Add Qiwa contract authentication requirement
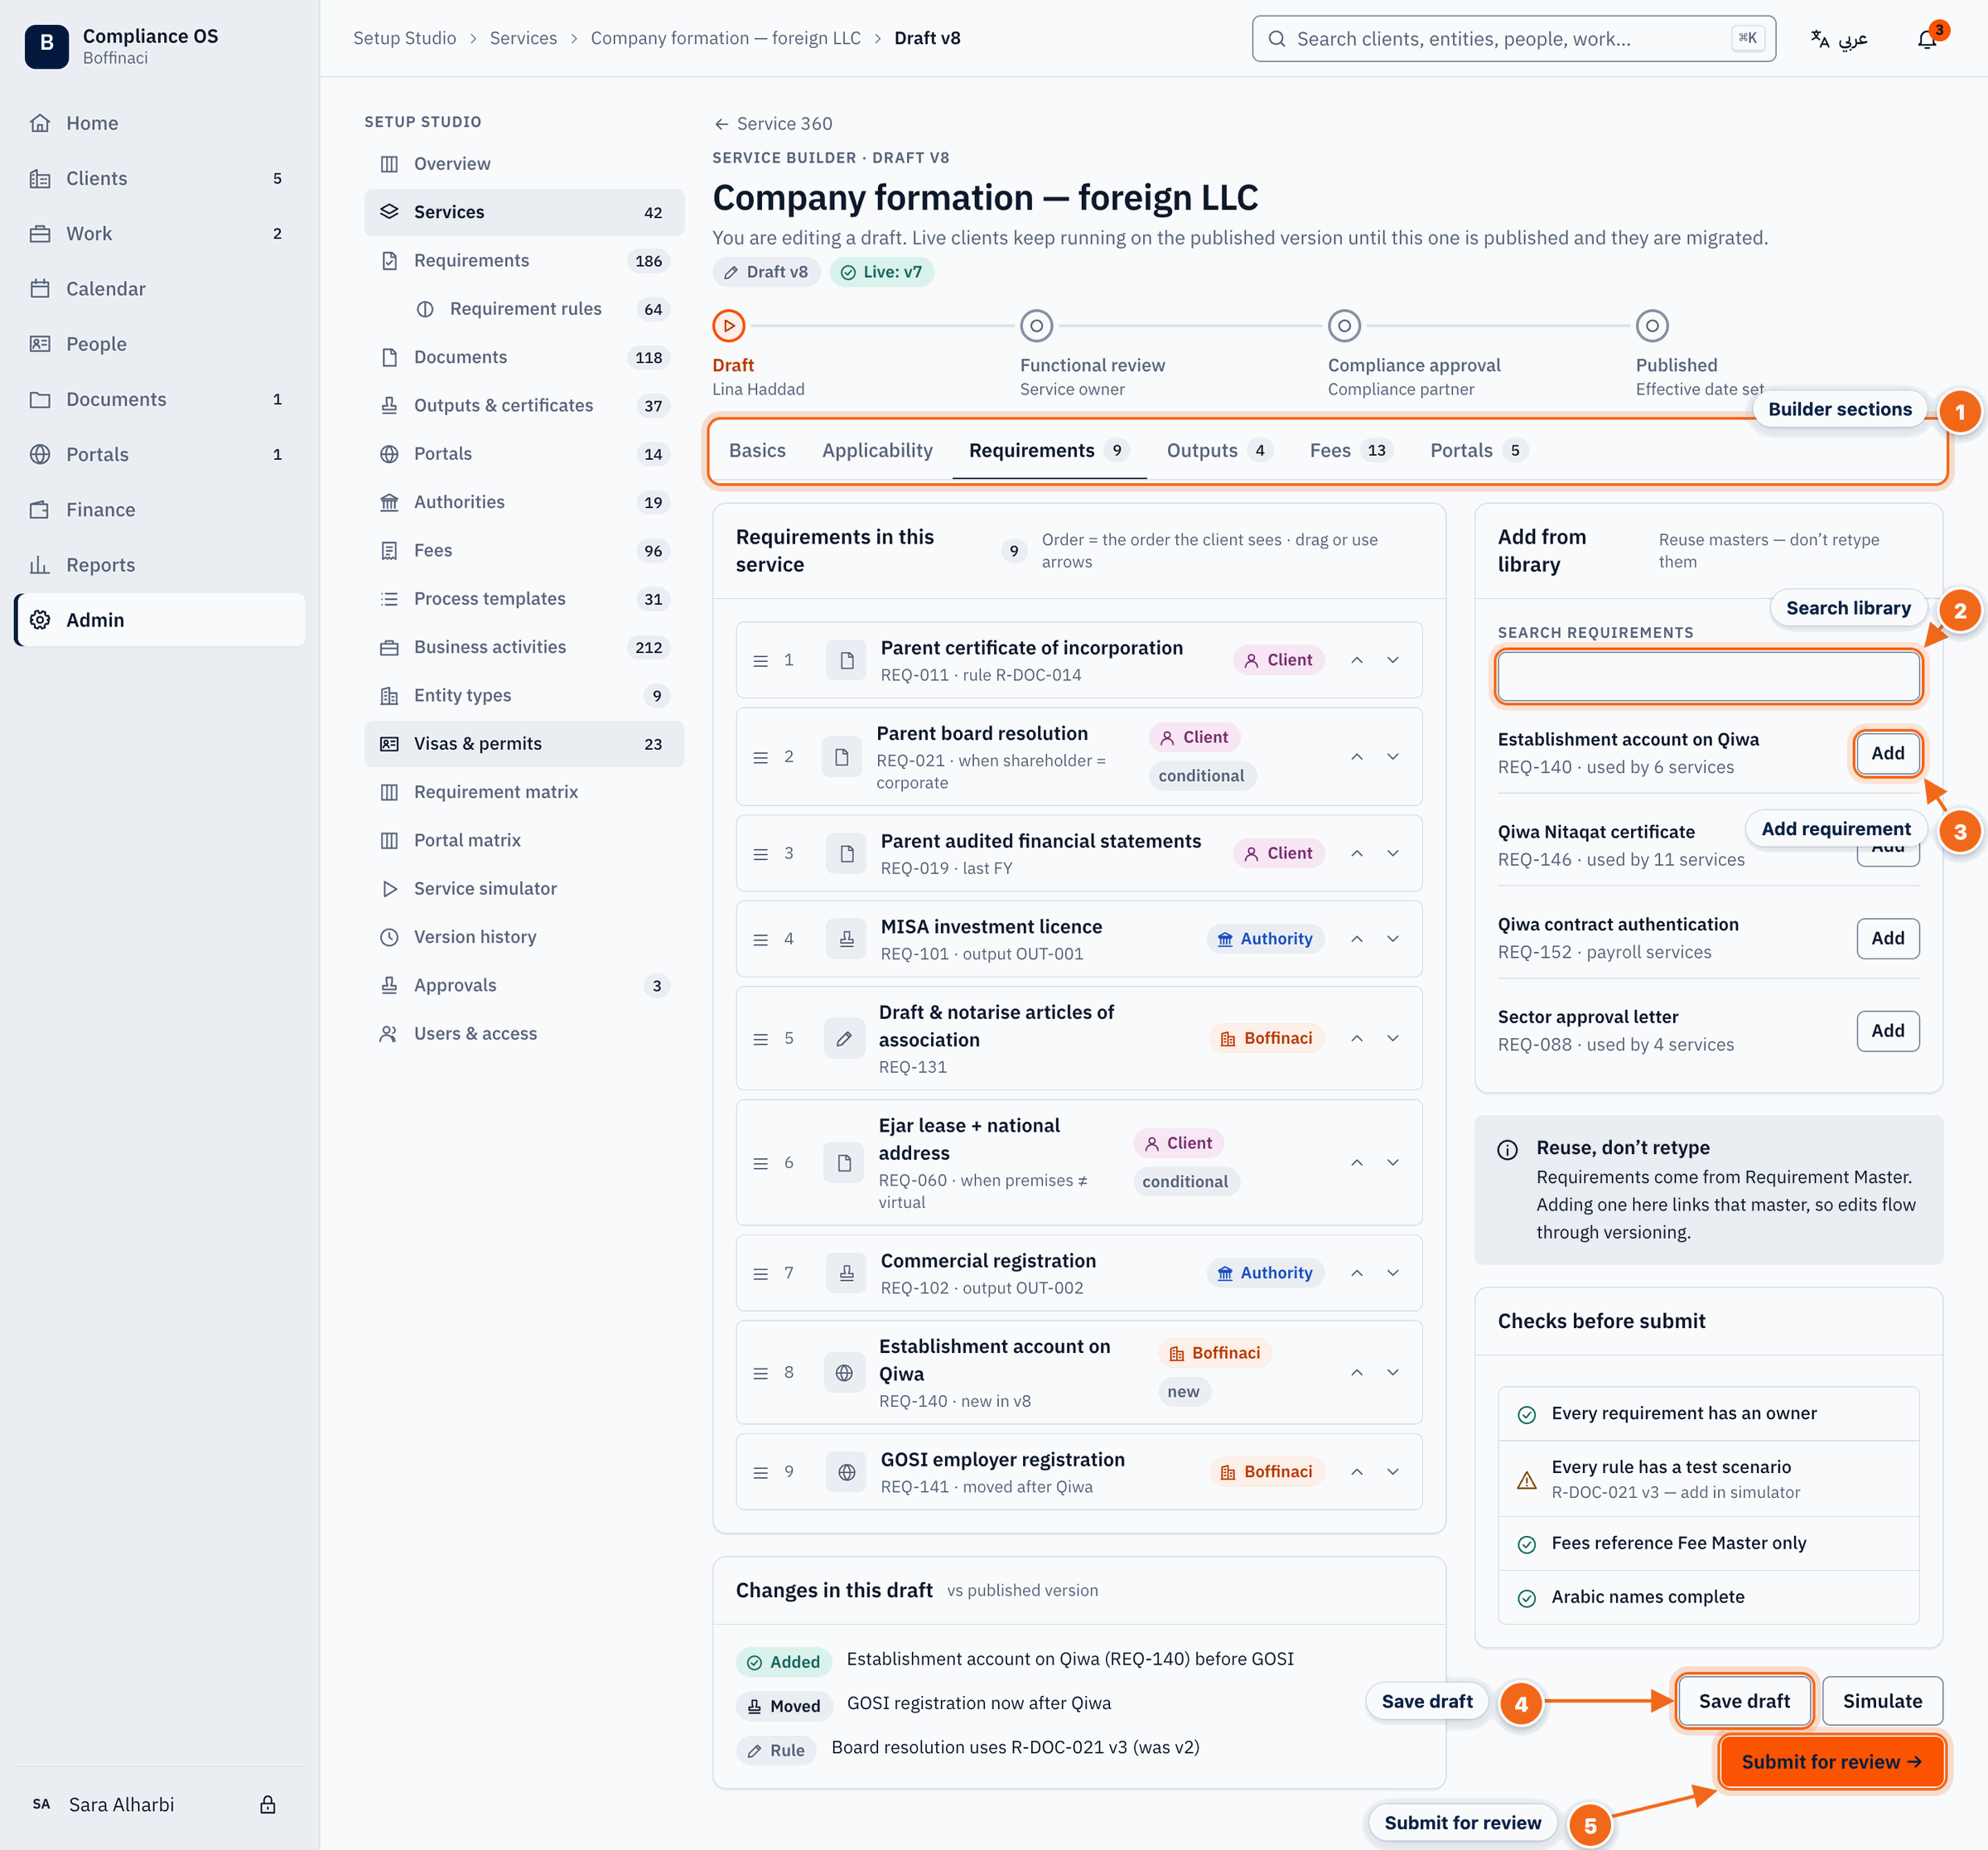Screen dimensions: 1988x1850 click(x=1887, y=938)
